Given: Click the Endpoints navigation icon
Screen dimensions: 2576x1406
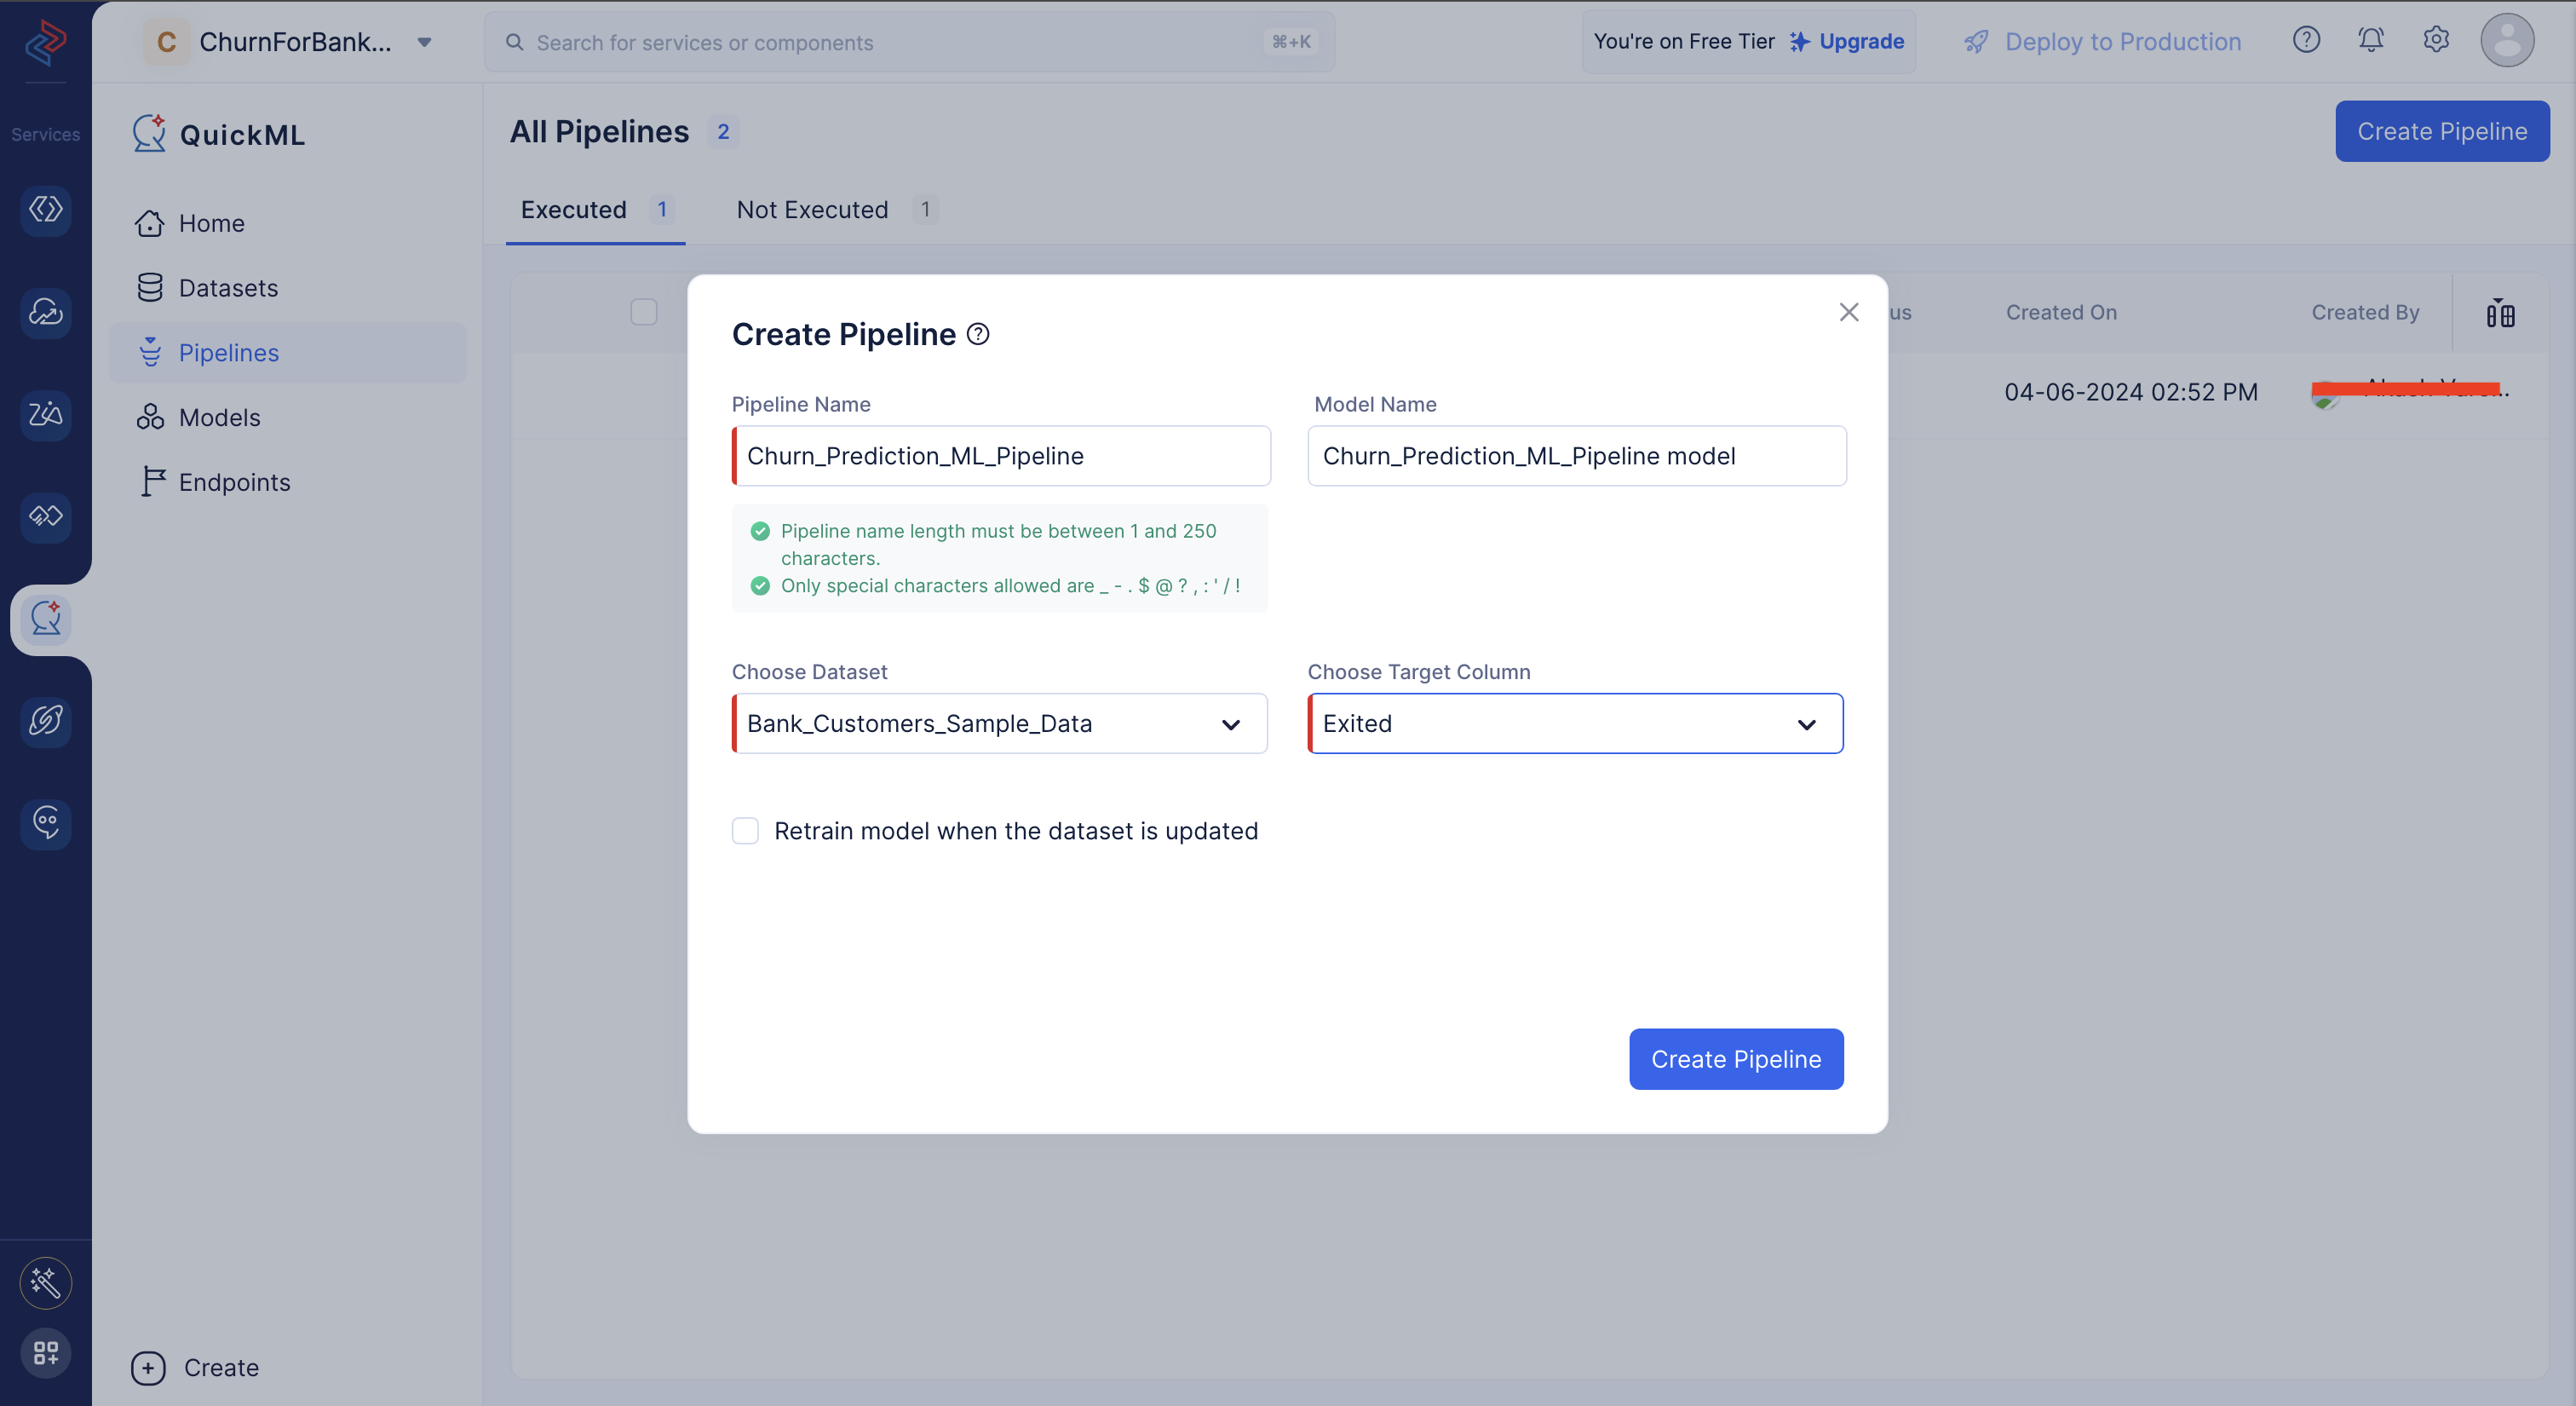Looking at the screenshot, I should pos(152,481).
